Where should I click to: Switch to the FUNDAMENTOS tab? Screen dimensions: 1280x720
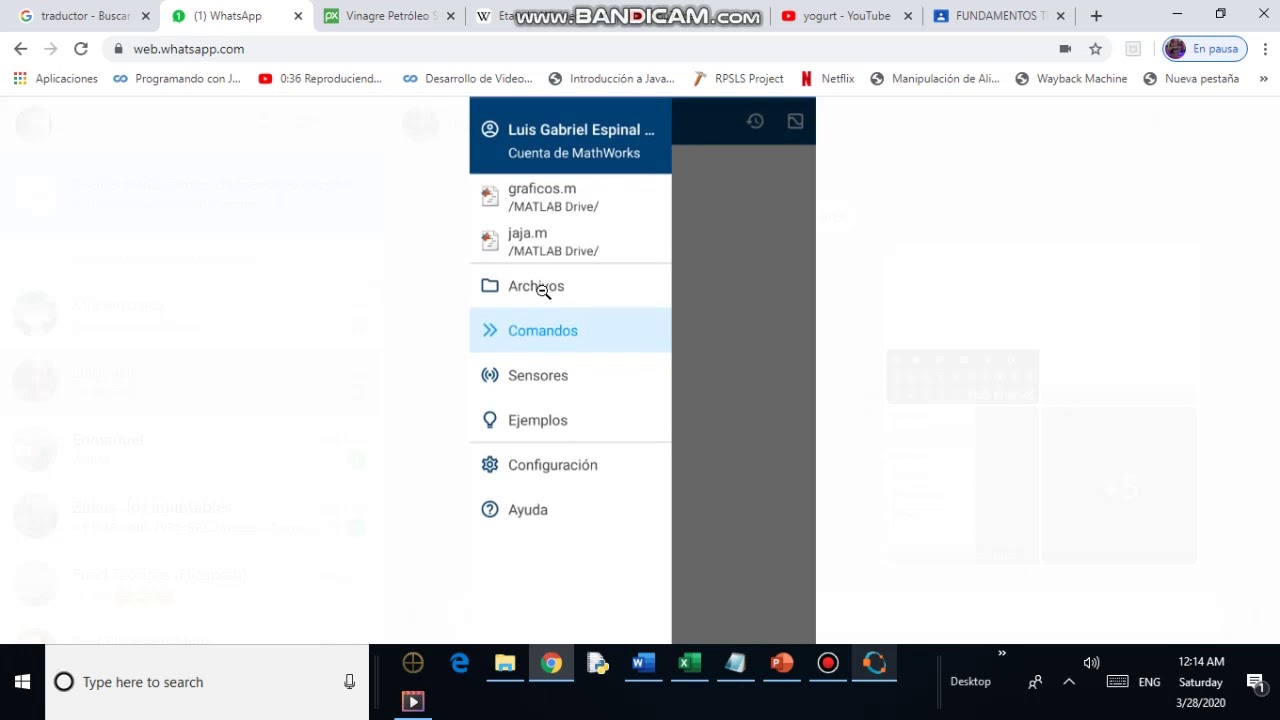pos(997,16)
